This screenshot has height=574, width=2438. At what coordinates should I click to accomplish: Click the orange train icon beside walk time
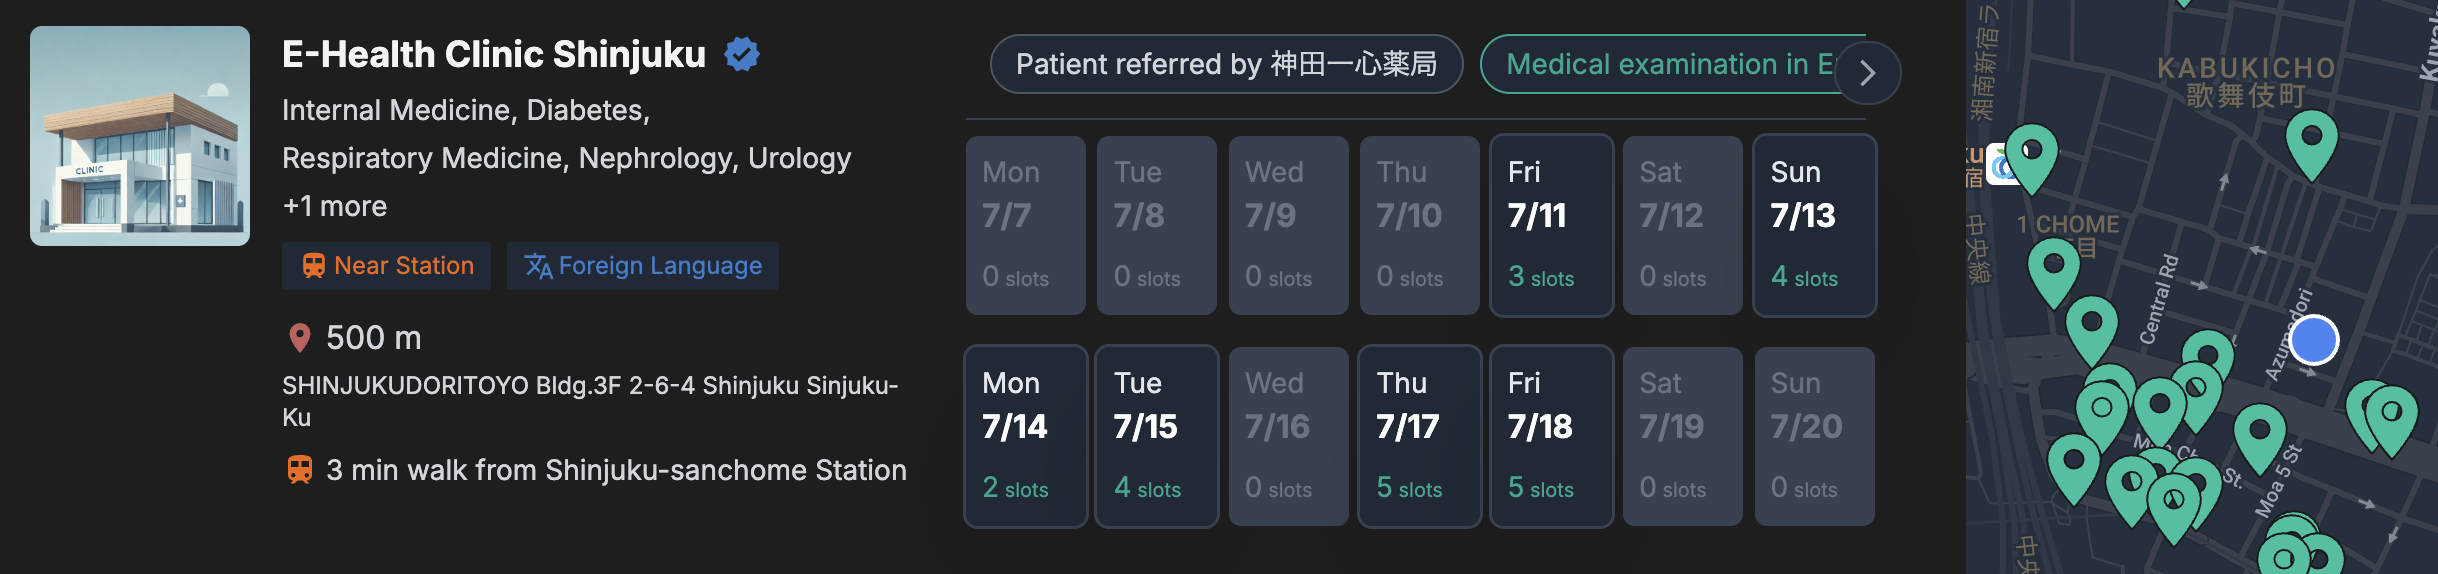299,470
